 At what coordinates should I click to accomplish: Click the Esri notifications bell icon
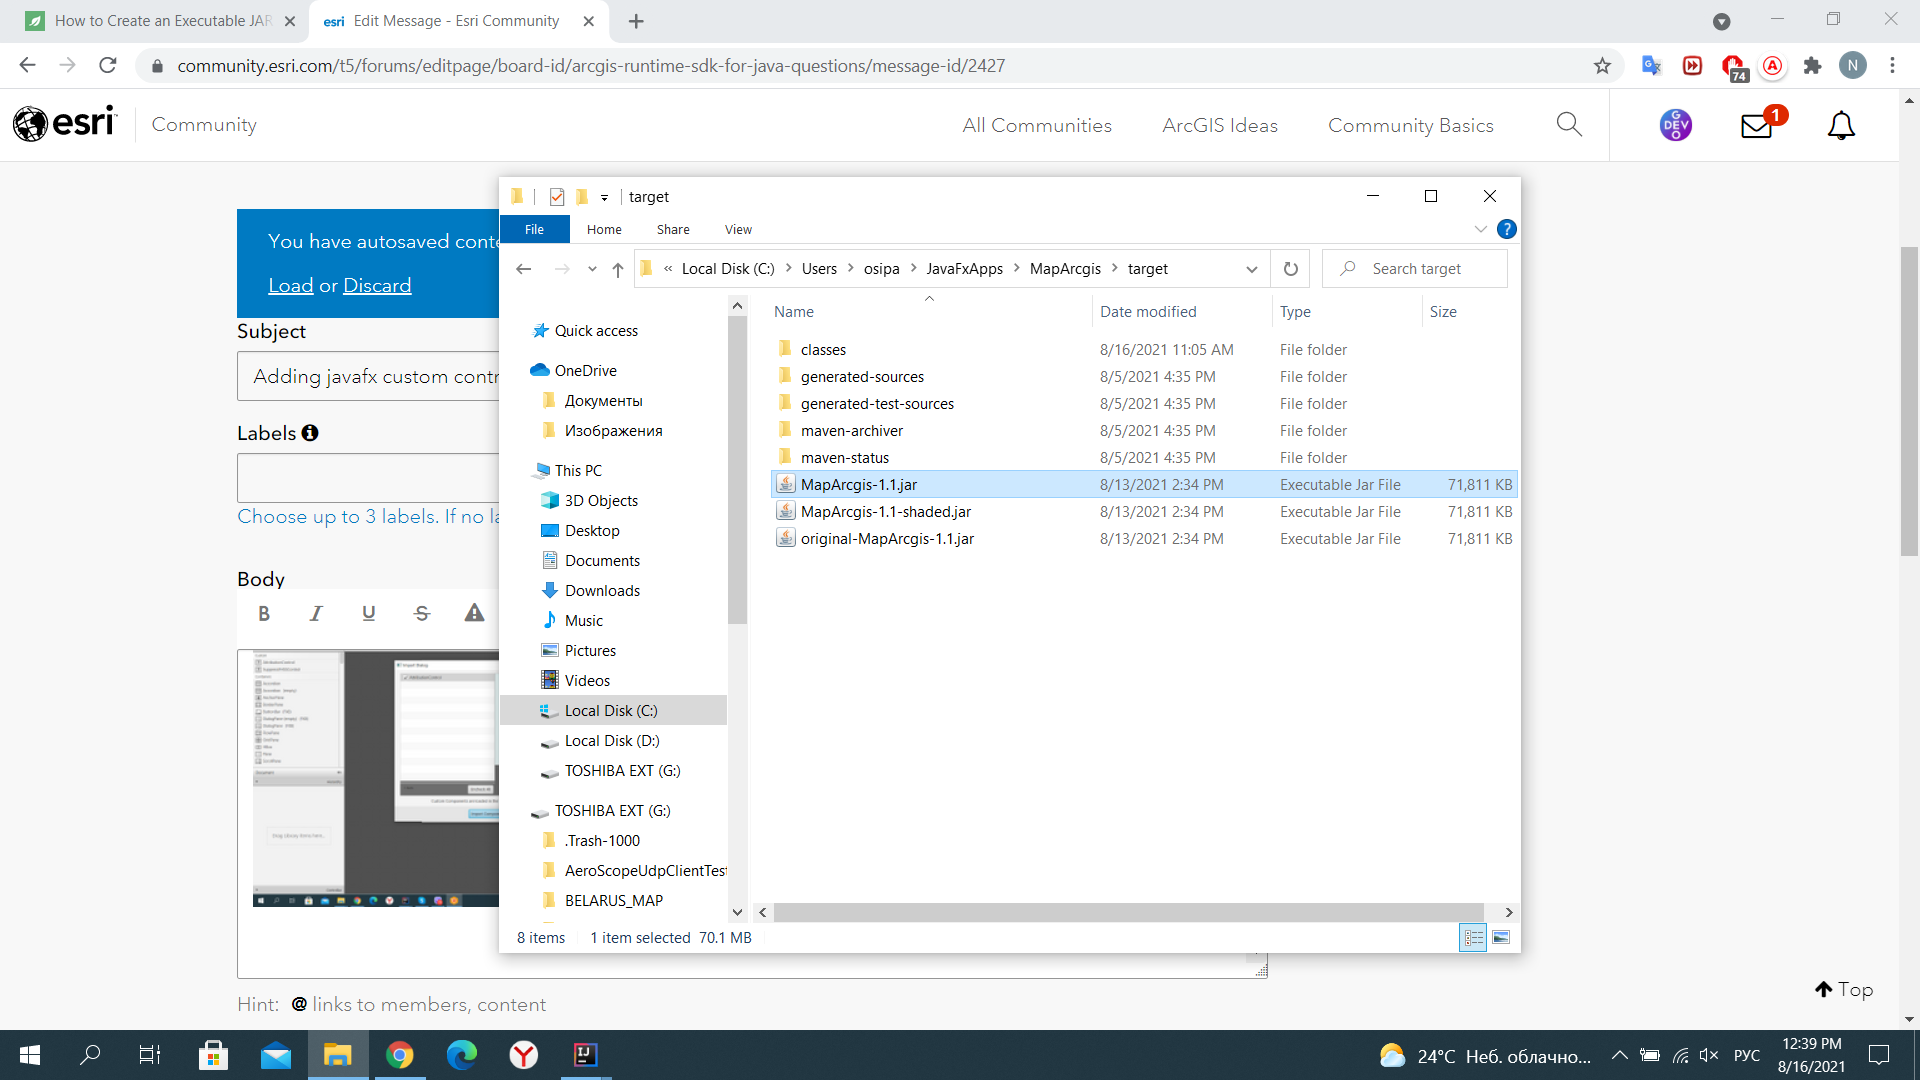point(1841,126)
